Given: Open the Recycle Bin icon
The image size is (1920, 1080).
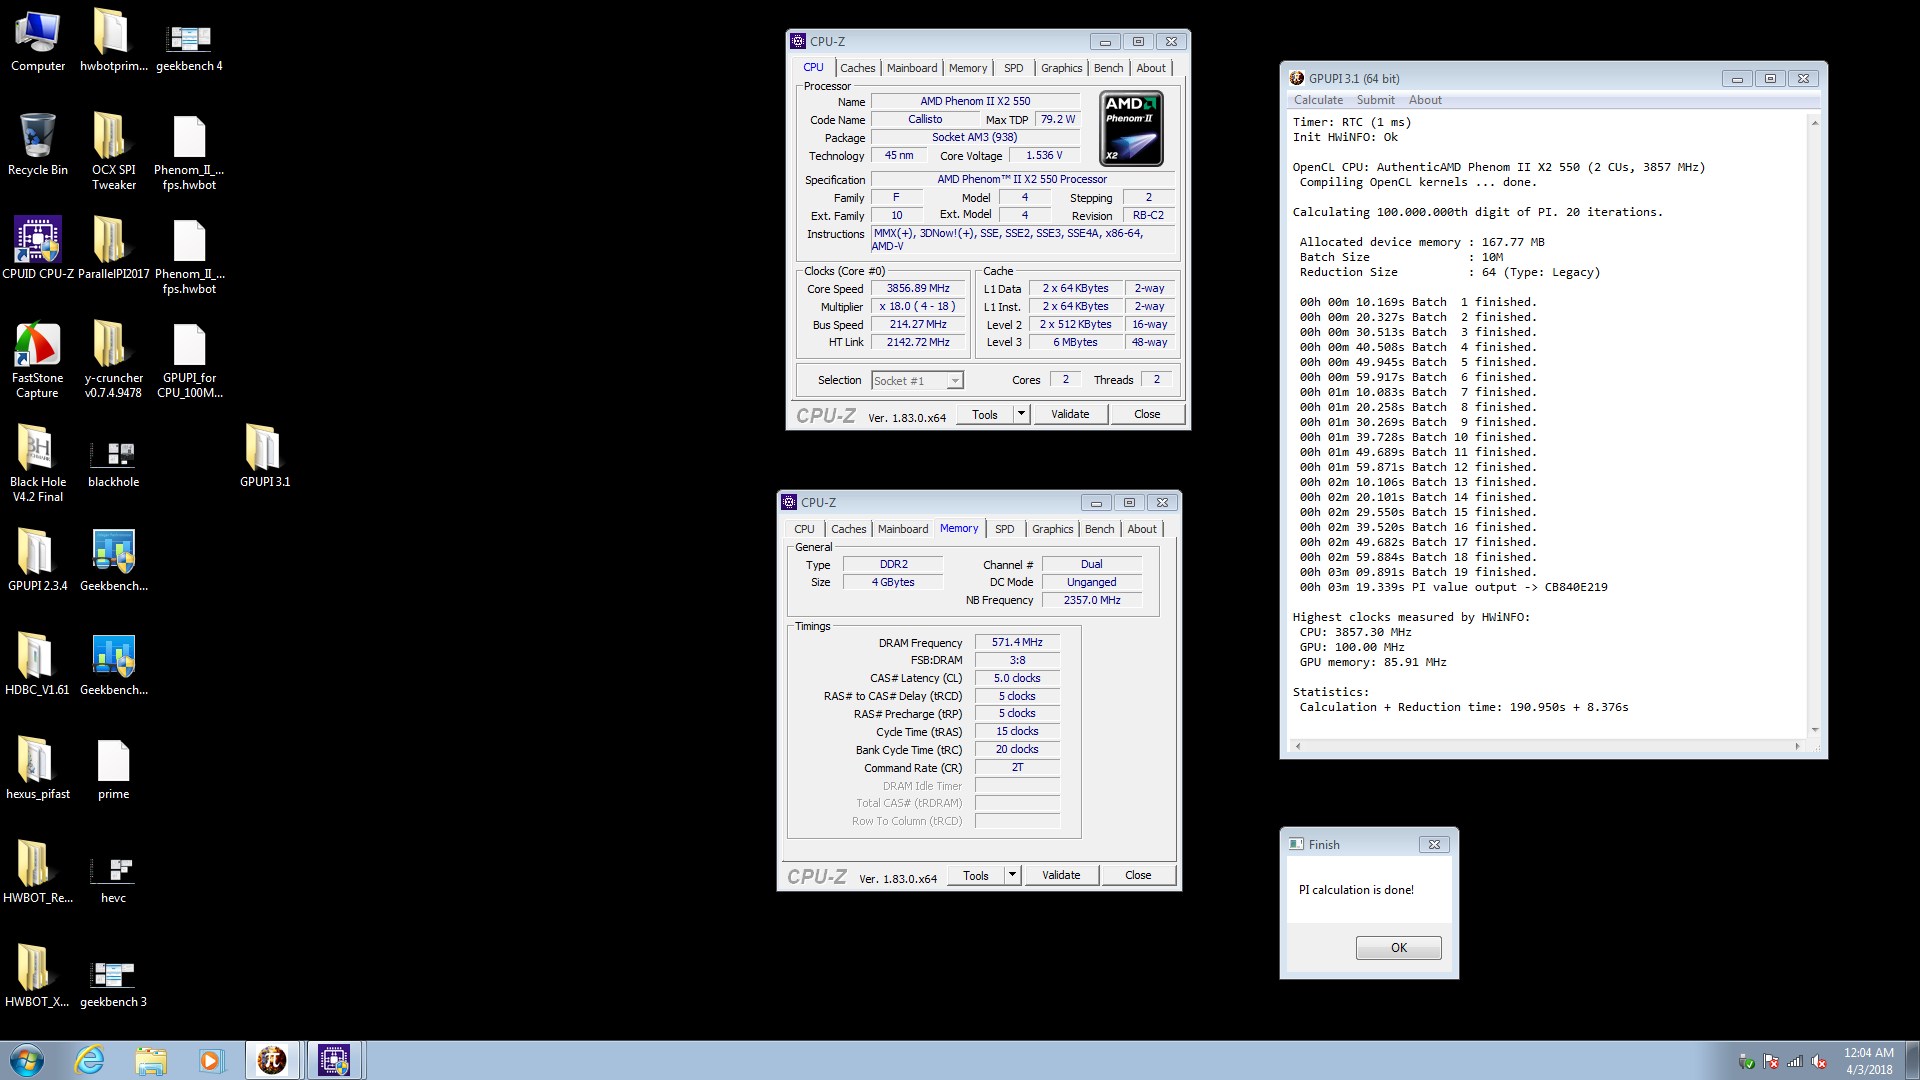Looking at the screenshot, I should coord(38,145).
